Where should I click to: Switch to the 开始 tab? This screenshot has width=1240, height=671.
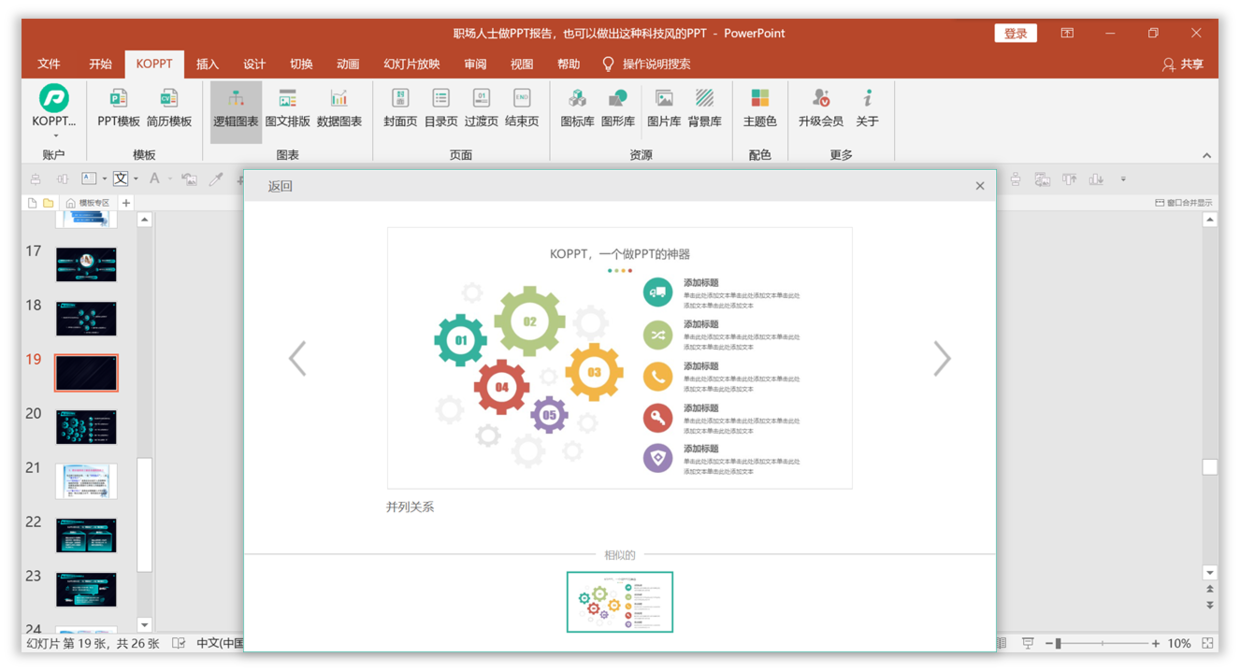coord(100,64)
